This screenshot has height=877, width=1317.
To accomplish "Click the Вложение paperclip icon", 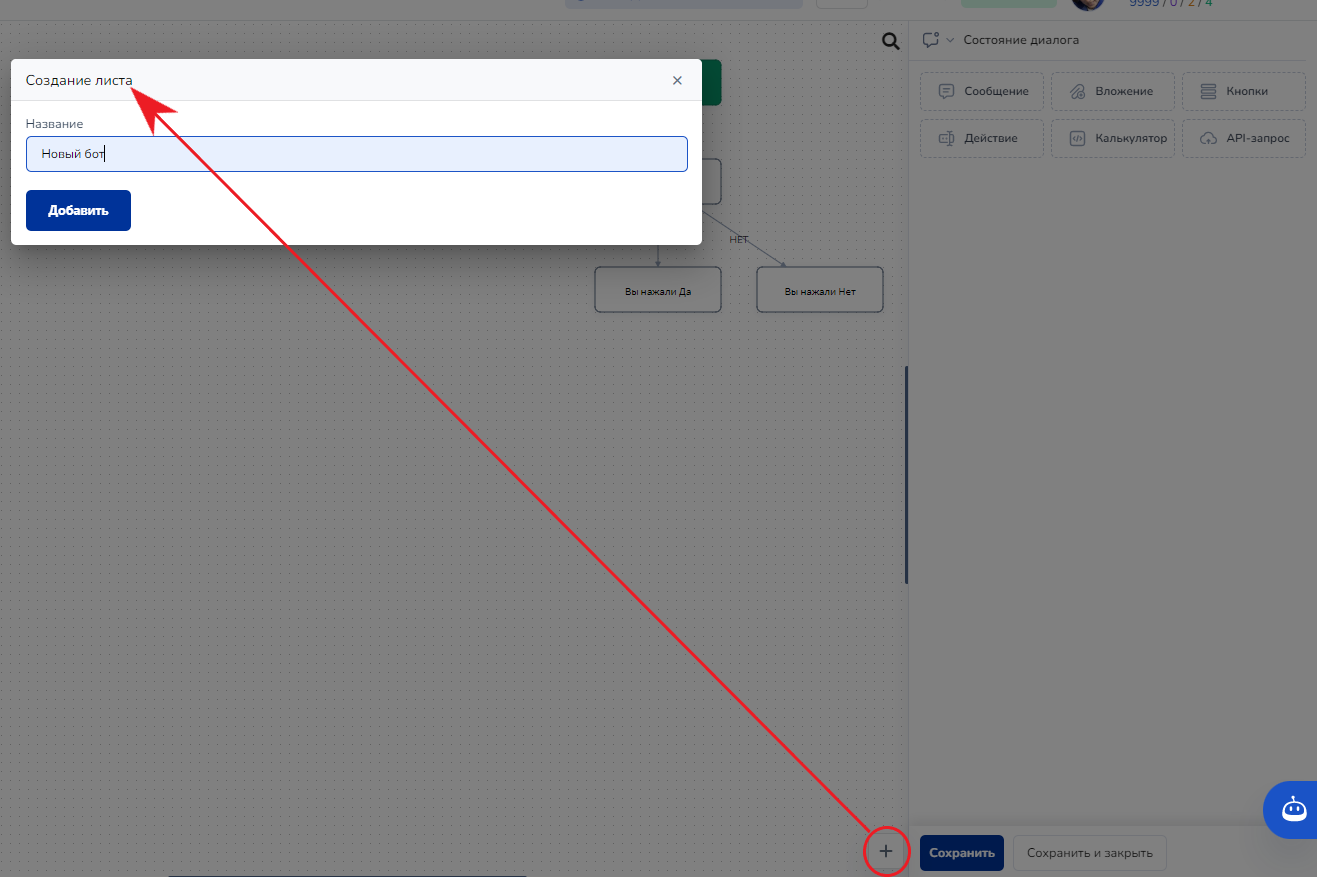I will [1077, 91].
